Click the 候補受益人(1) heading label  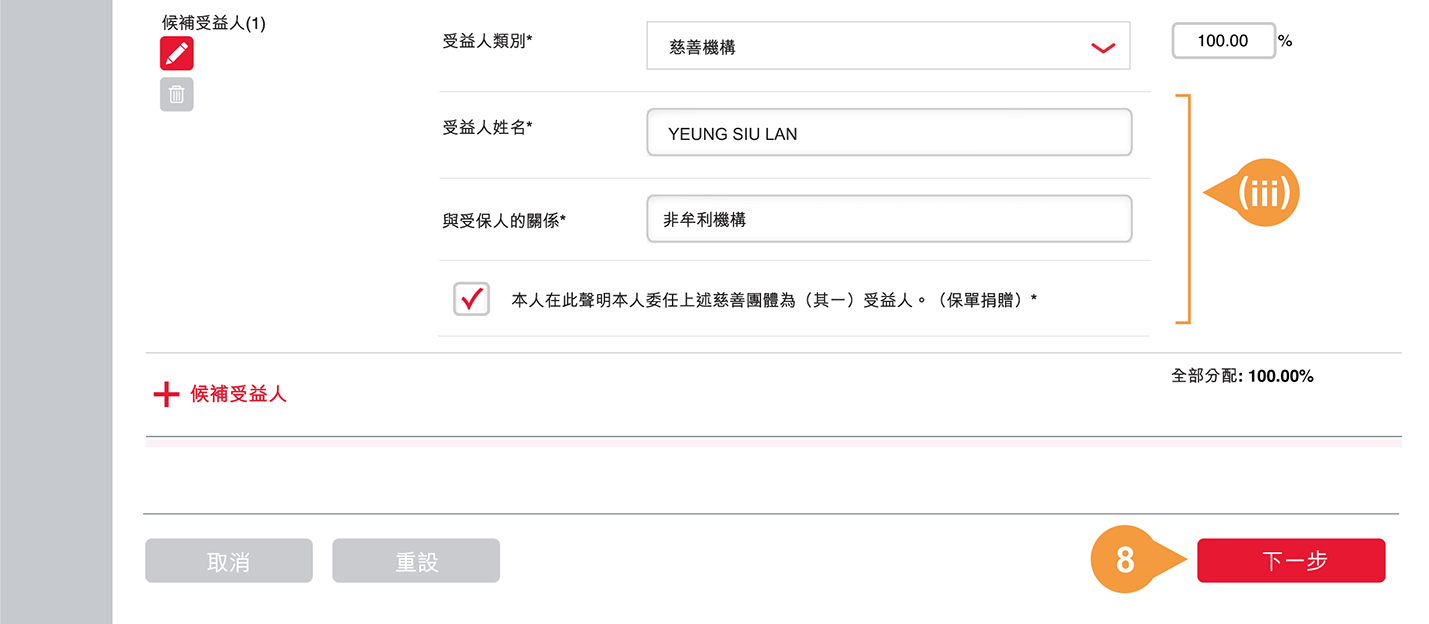click(214, 23)
